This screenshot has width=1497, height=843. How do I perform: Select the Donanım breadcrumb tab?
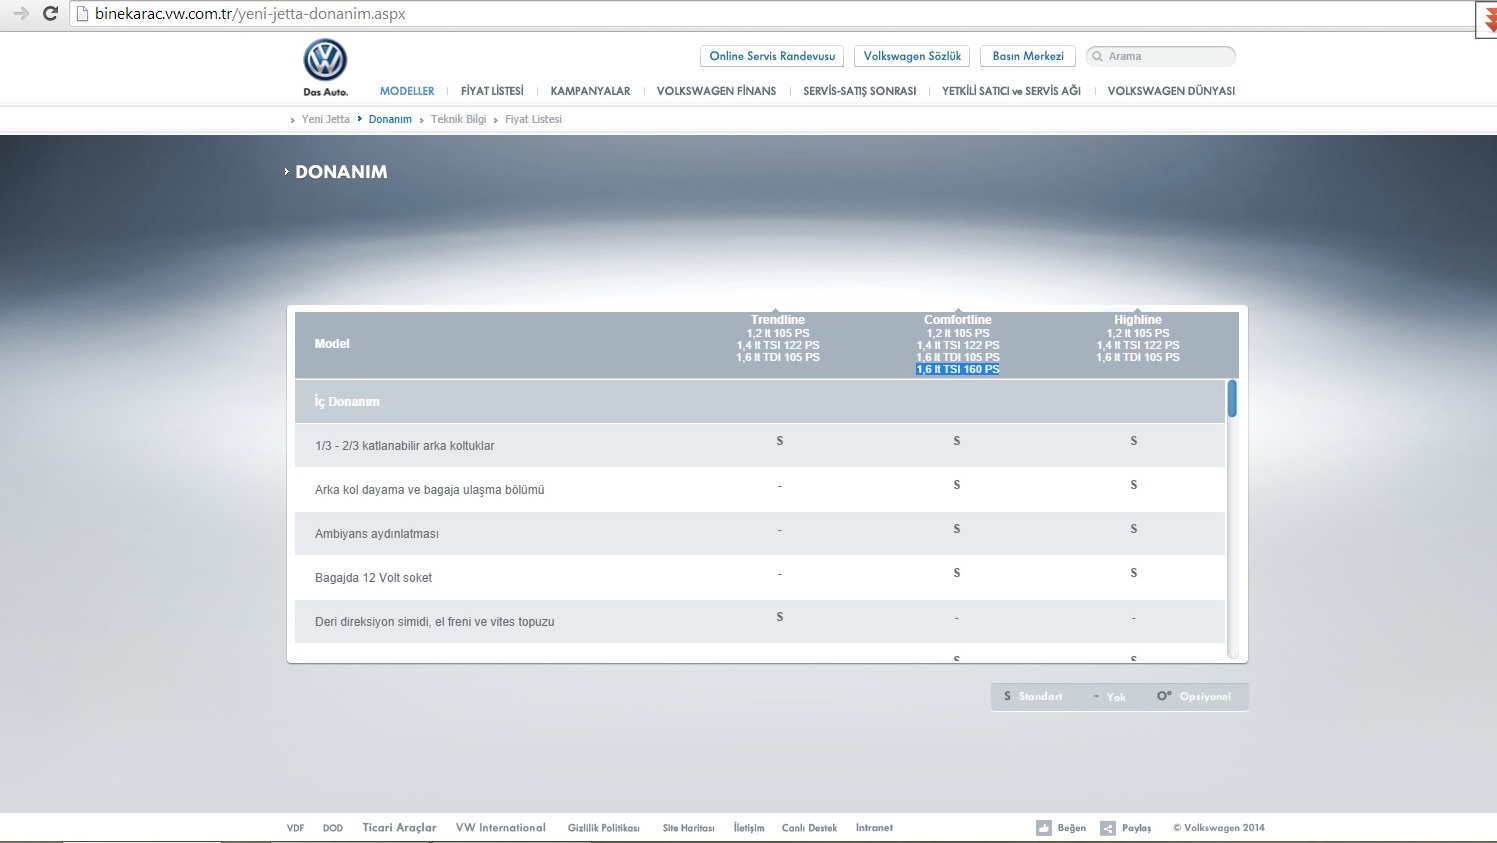390,119
